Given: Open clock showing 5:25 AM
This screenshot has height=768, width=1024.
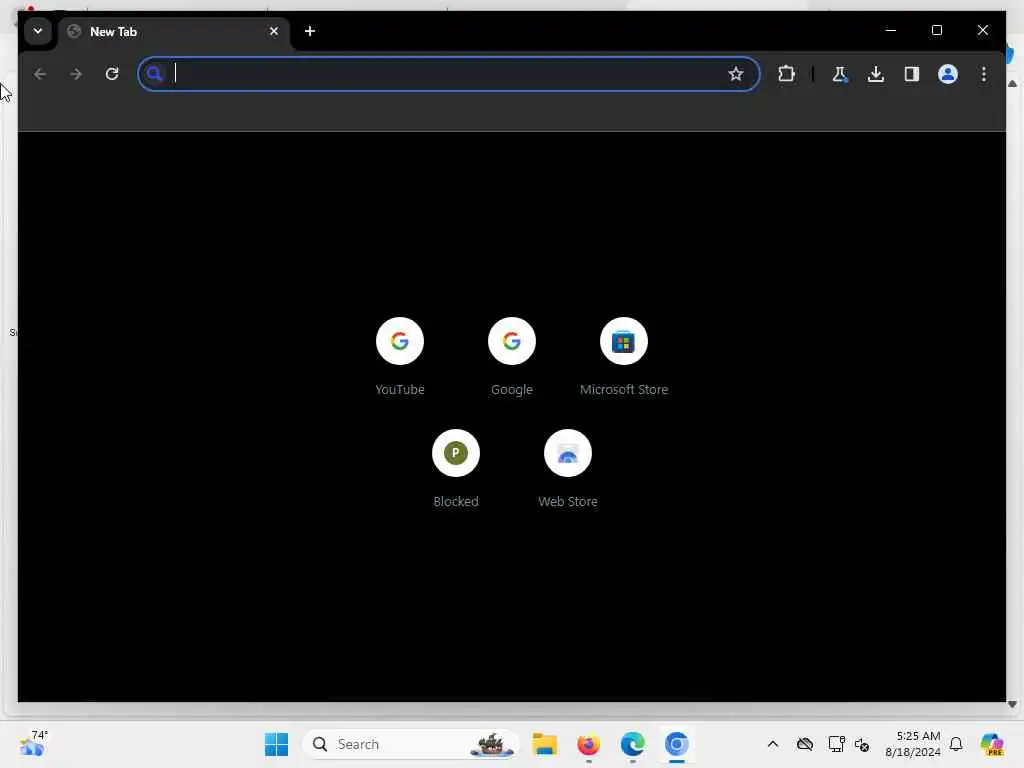Looking at the screenshot, I should (913, 744).
